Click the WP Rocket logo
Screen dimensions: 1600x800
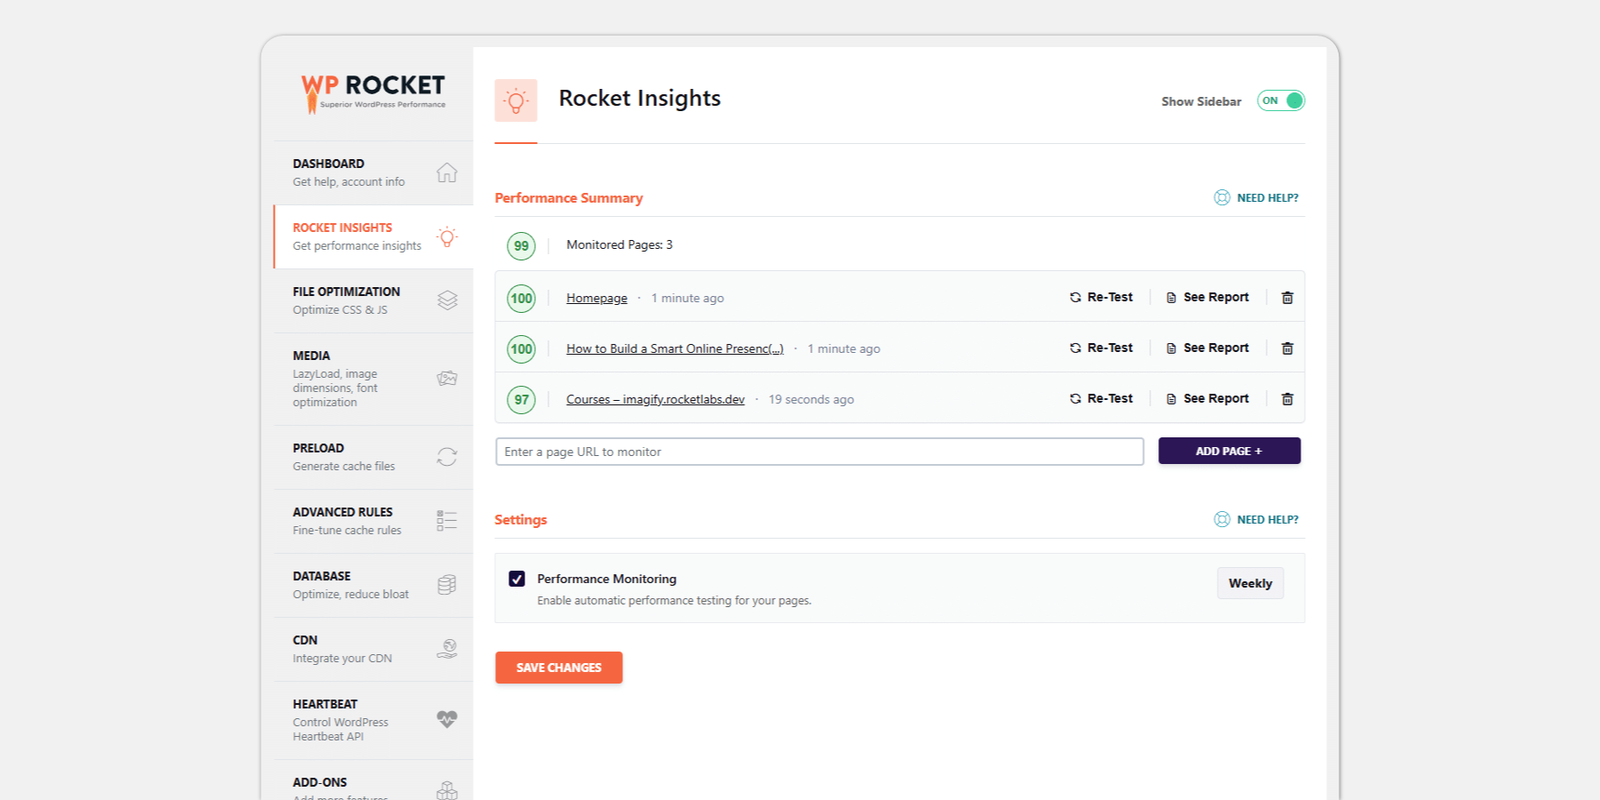(x=373, y=93)
